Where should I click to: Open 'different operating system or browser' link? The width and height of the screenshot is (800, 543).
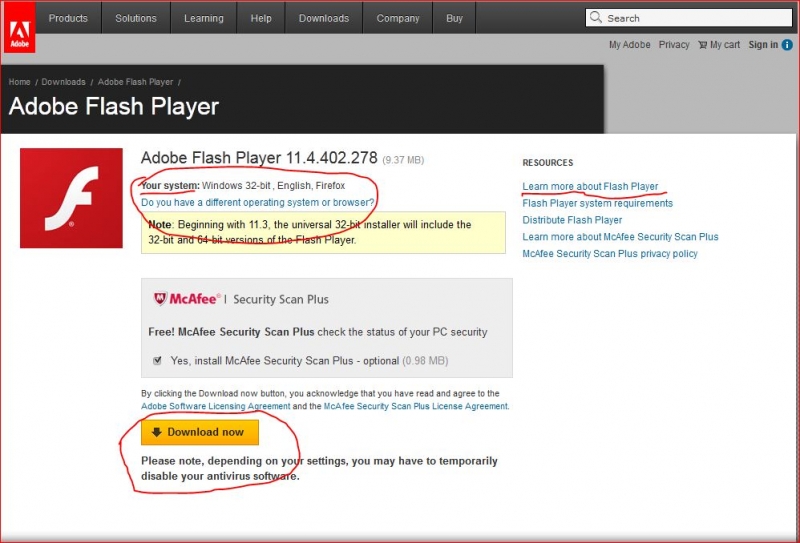pos(257,202)
